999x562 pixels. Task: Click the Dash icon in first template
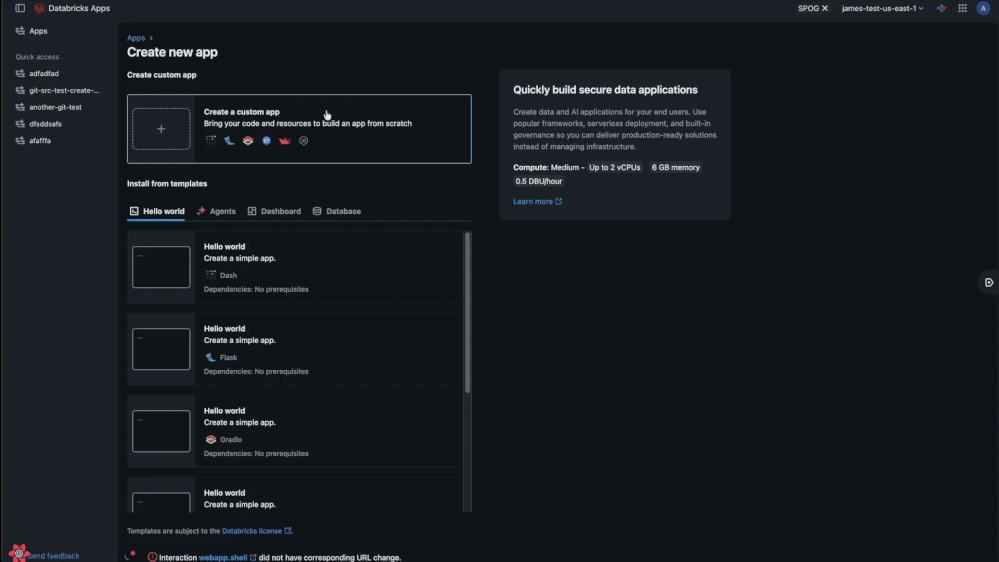211,275
